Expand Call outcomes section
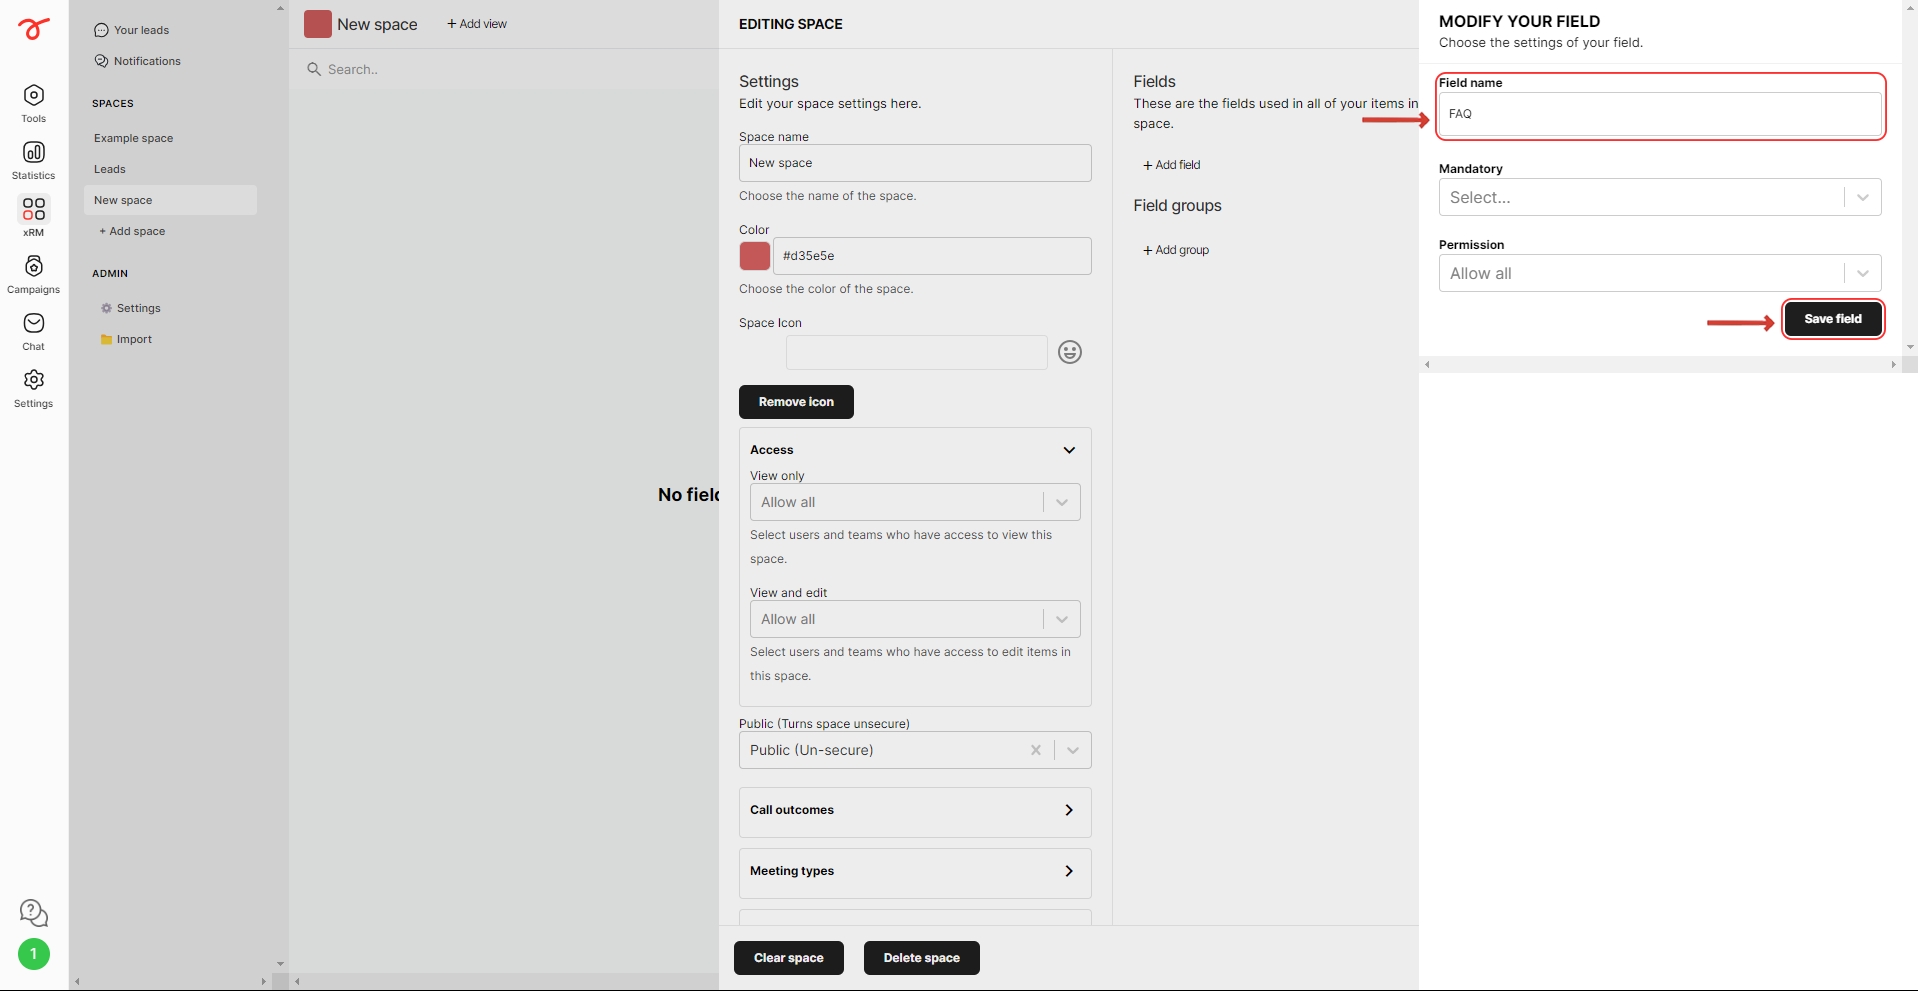The height and width of the screenshot is (991, 1918). pos(915,811)
